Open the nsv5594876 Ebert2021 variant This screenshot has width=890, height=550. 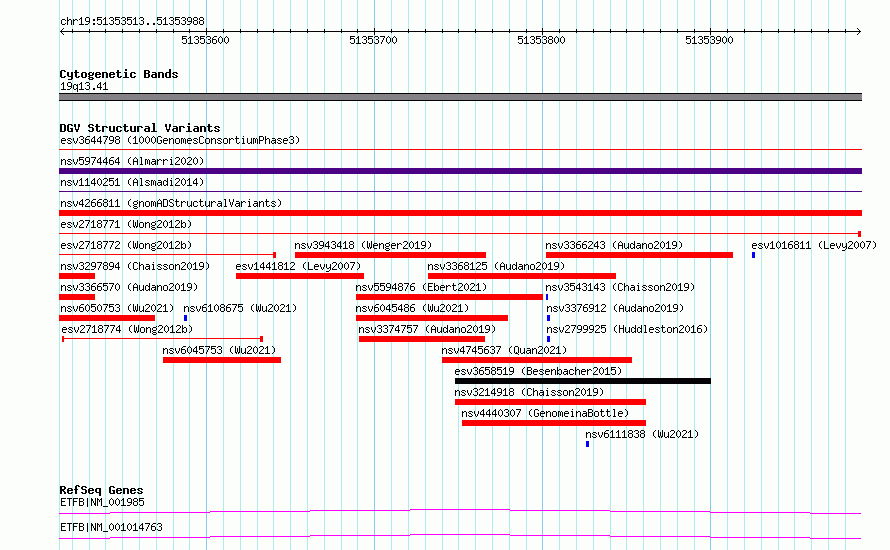[449, 297]
